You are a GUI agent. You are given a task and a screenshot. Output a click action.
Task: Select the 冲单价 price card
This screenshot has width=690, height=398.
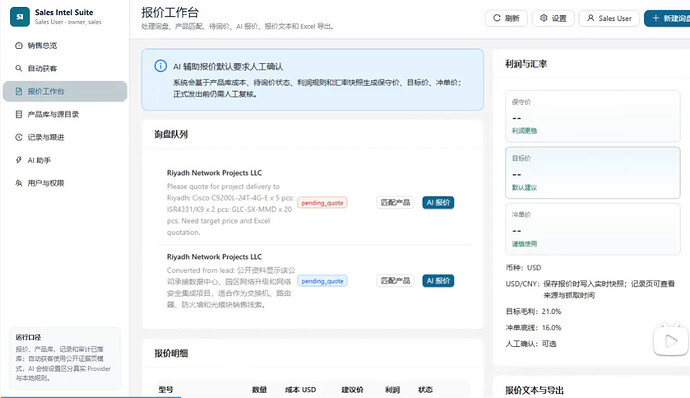(592, 229)
